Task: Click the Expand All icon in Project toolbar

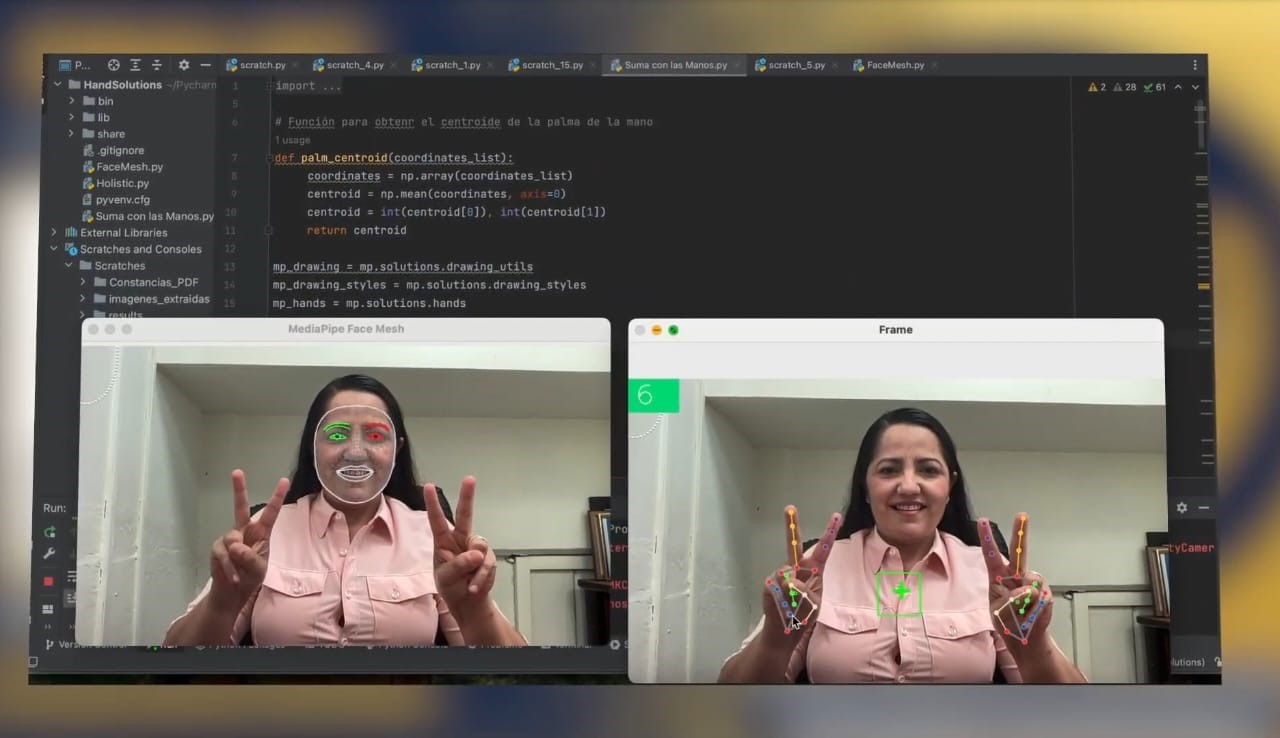Action: coord(136,65)
